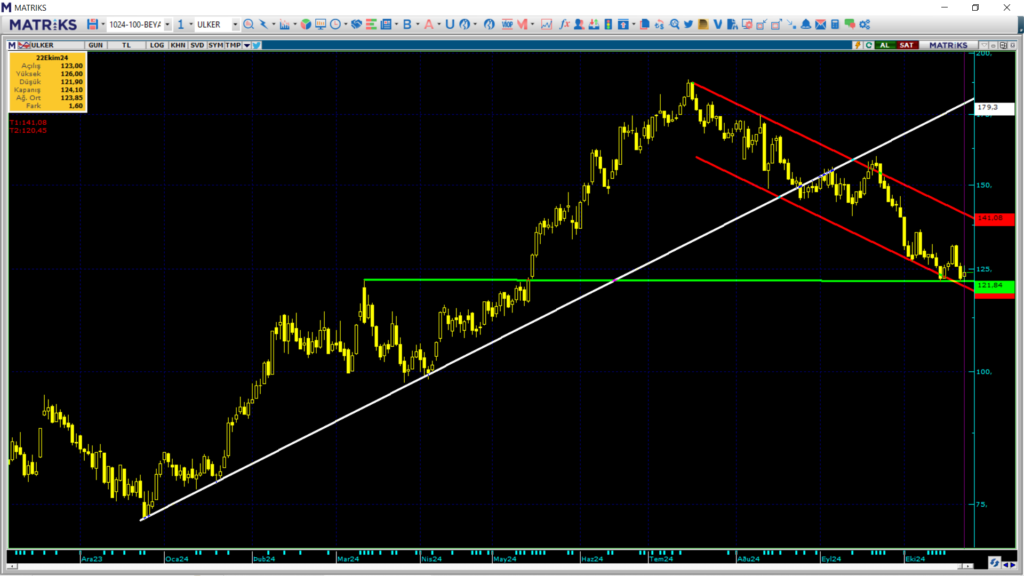Select the GUN period tab
Viewport: 1024px width, 576px height.
[96, 45]
